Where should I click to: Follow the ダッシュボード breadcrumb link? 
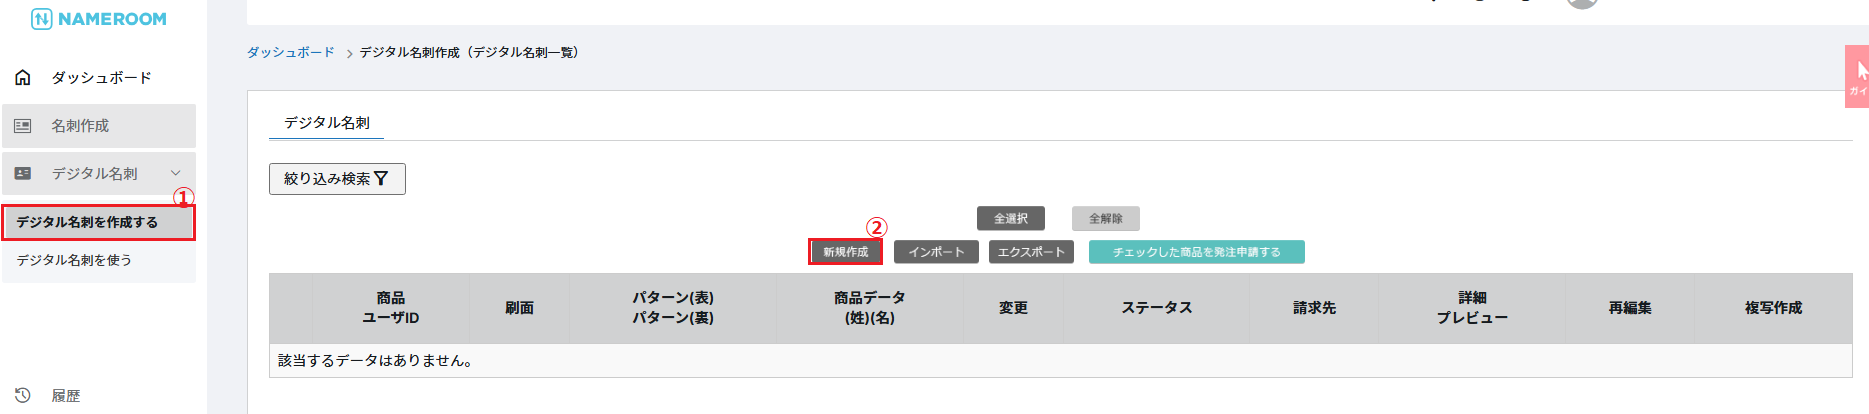click(291, 52)
